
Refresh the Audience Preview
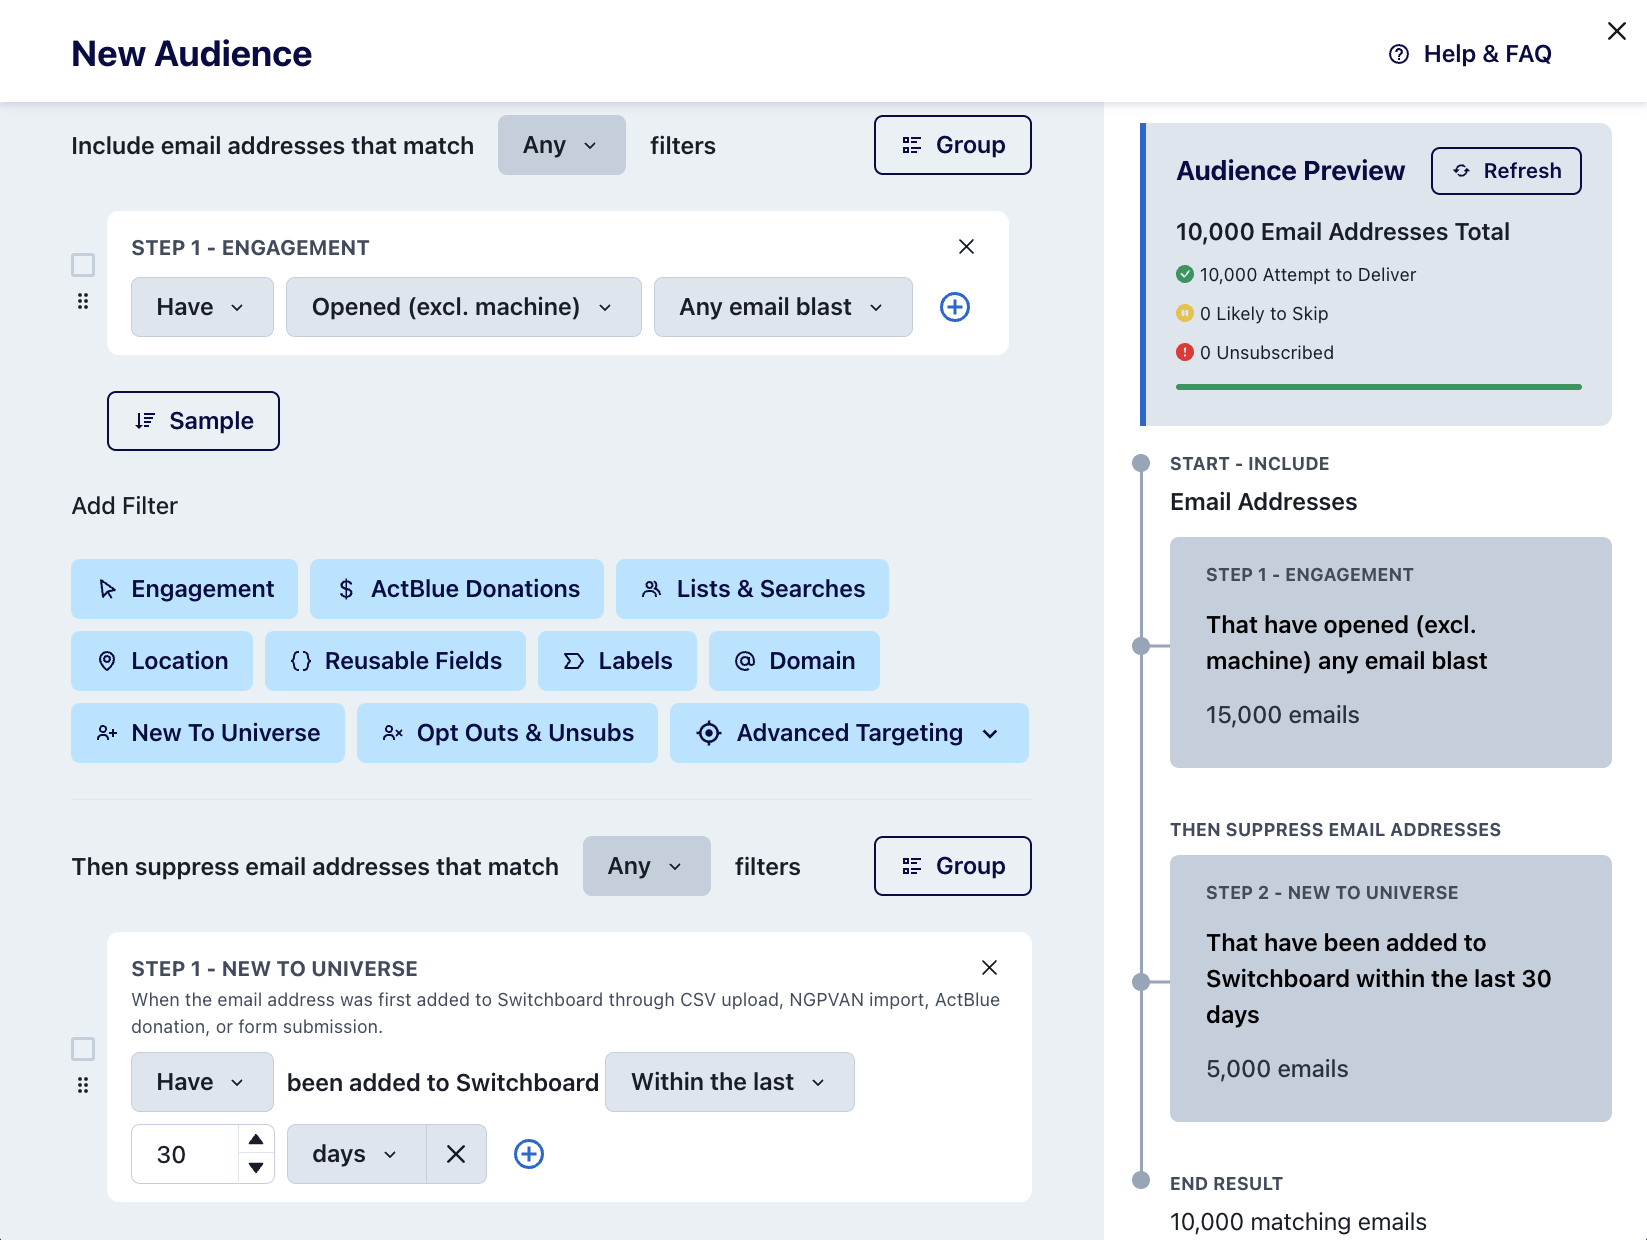(1505, 171)
